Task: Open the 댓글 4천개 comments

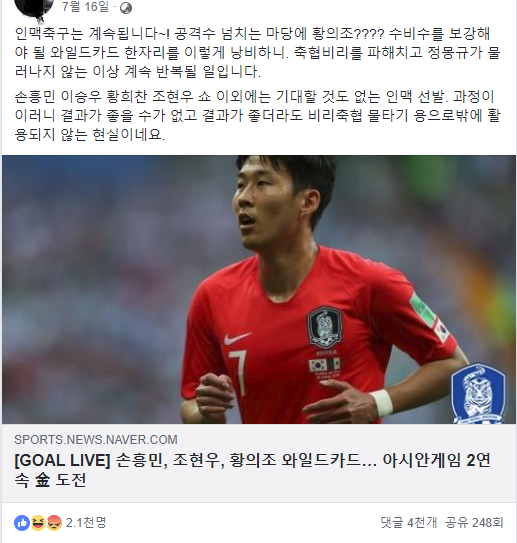Action: click(408, 523)
